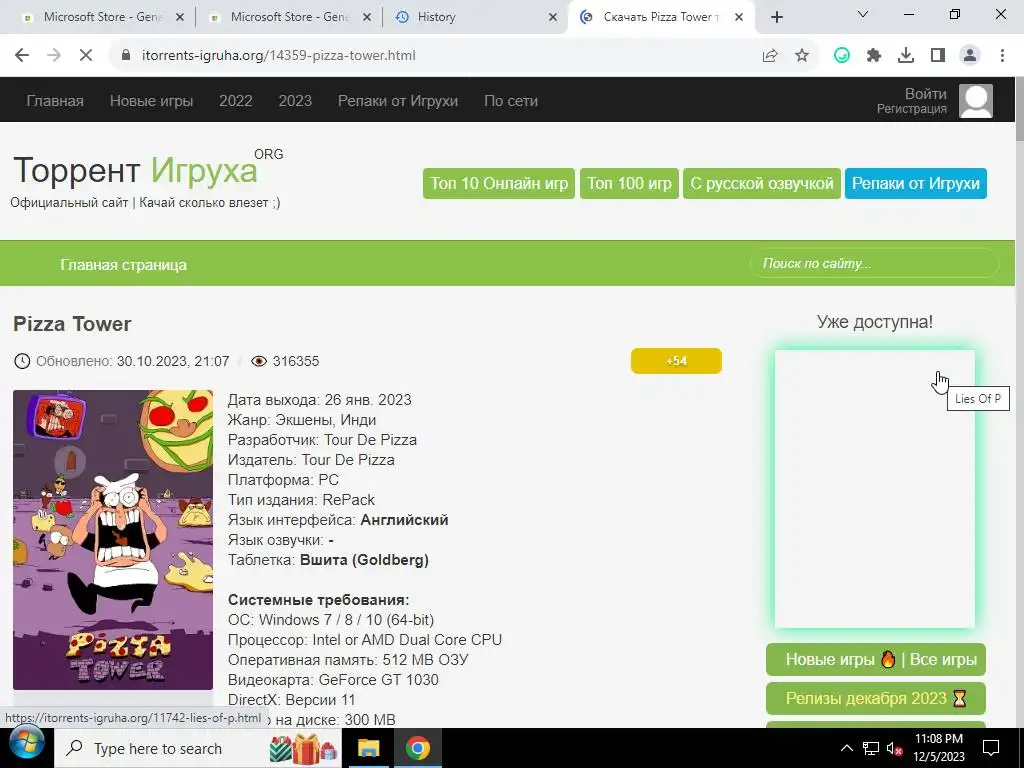The height and width of the screenshot is (768, 1024).
Task: Open a new browser tab with plus
Action: point(776,17)
